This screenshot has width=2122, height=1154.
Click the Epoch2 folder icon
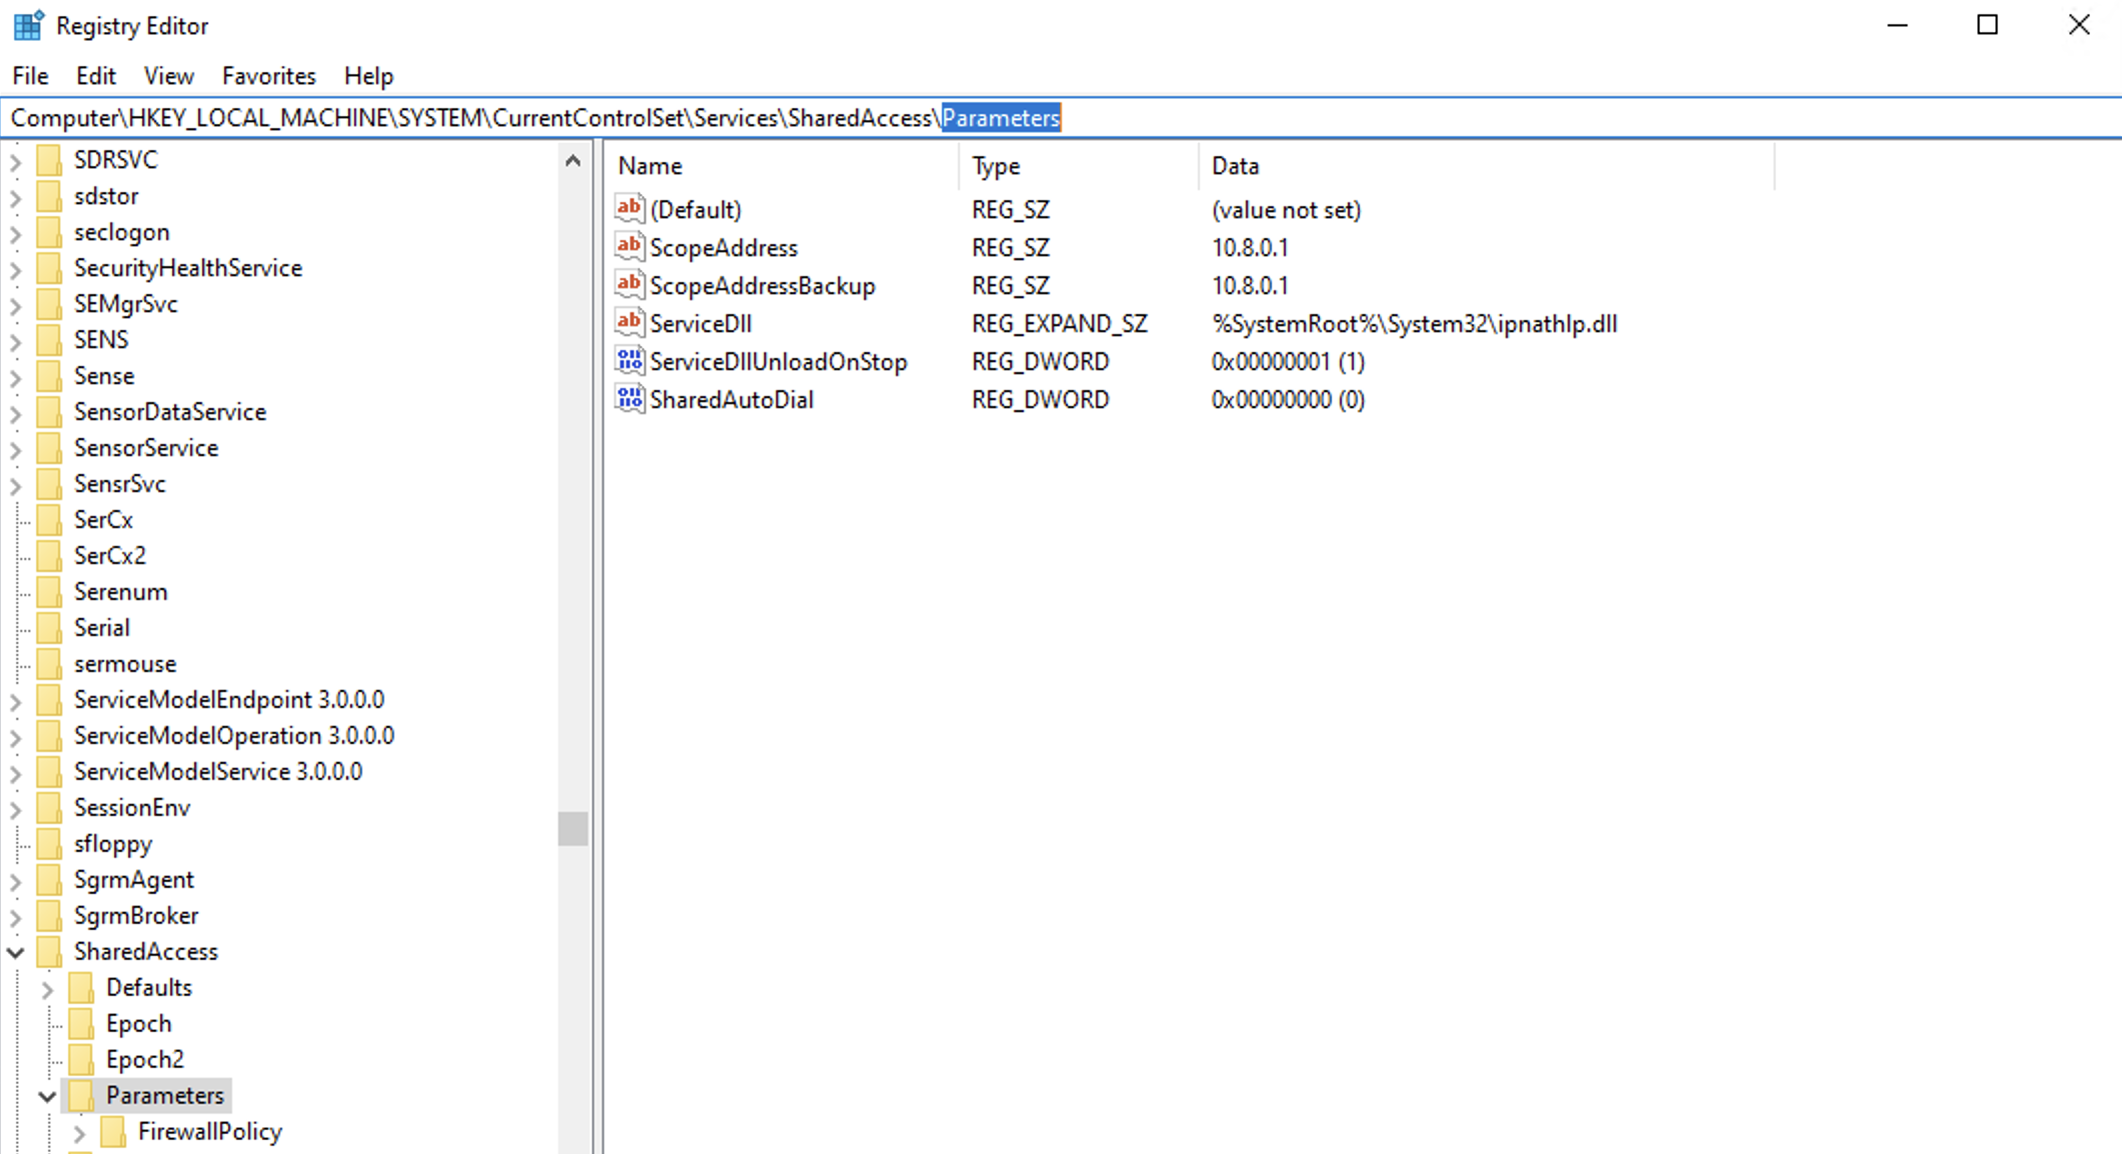click(x=81, y=1060)
